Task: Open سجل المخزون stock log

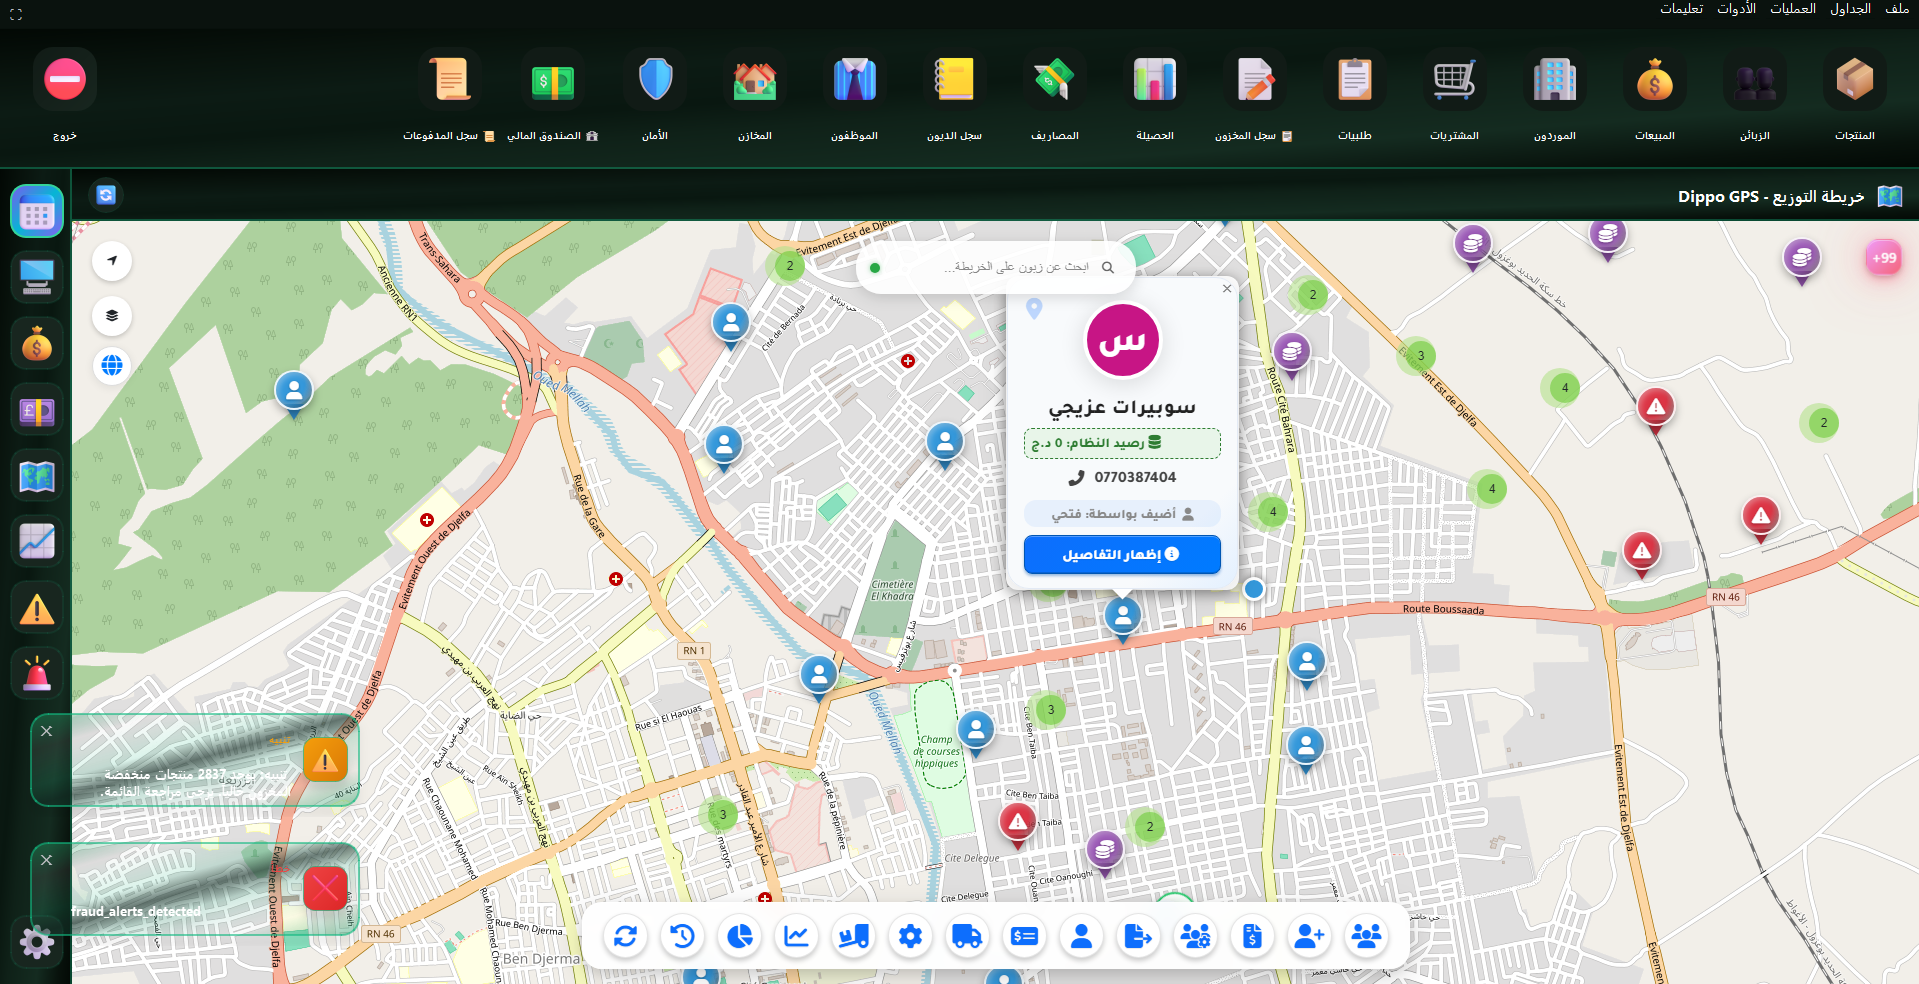Action: (x=1254, y=80)
